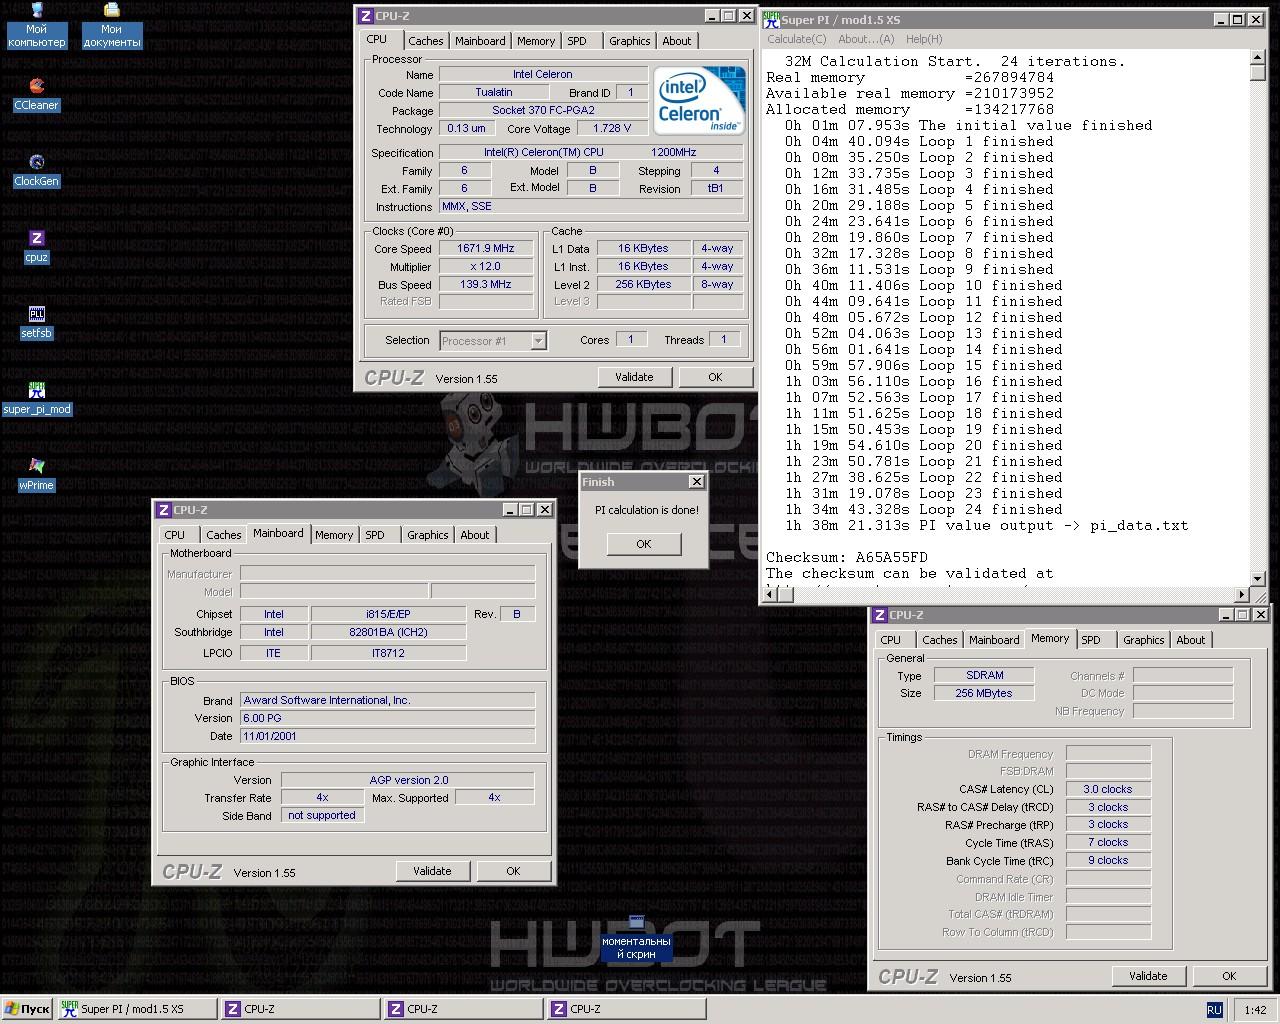Select the Bus Speed value 139.3 MHz
The height and width of the screenshot is (1024, 1280).
pyautogui.click(x=486, y=285)
